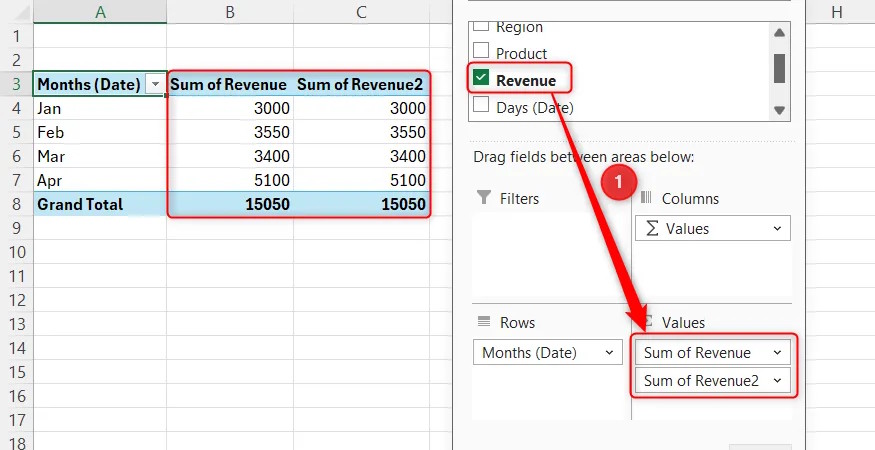Viewport: 875px width, 450px height.
Task: Open the Months (Date) dropdown in Rows area
Action: click(x=609, y=352)
